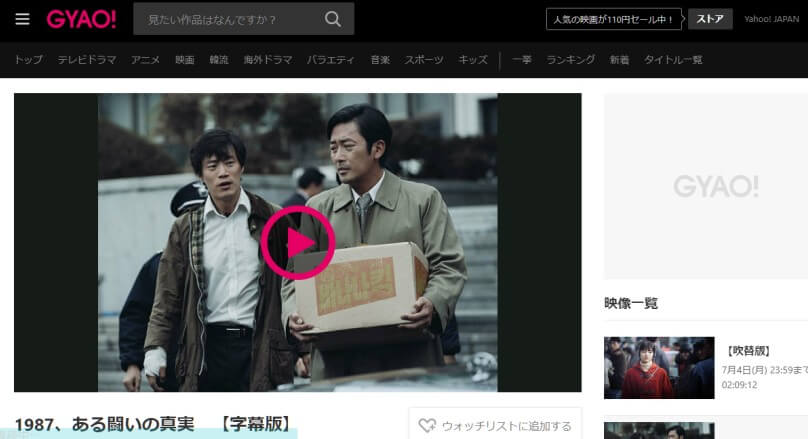808x439 pixels.
Task: Click the GYAO! placeholder ad banner
Action: point(706,186)
